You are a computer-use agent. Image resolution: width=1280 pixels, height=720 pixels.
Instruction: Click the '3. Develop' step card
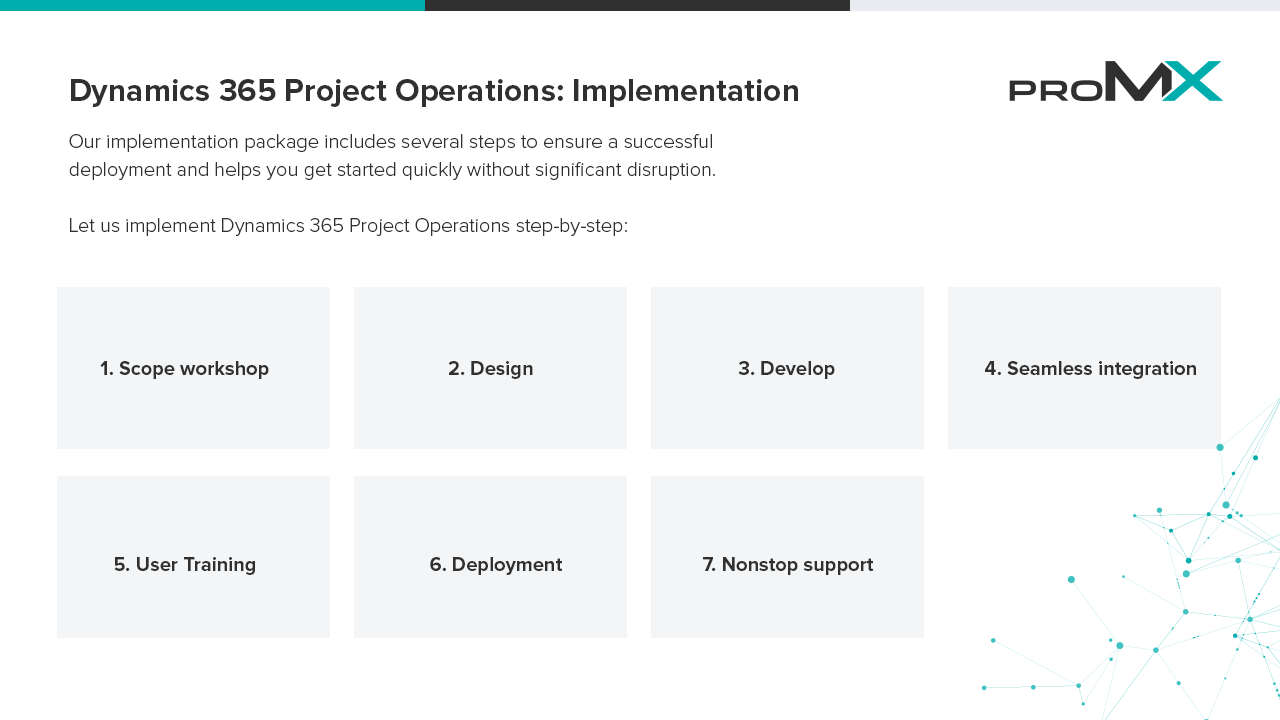787,368
